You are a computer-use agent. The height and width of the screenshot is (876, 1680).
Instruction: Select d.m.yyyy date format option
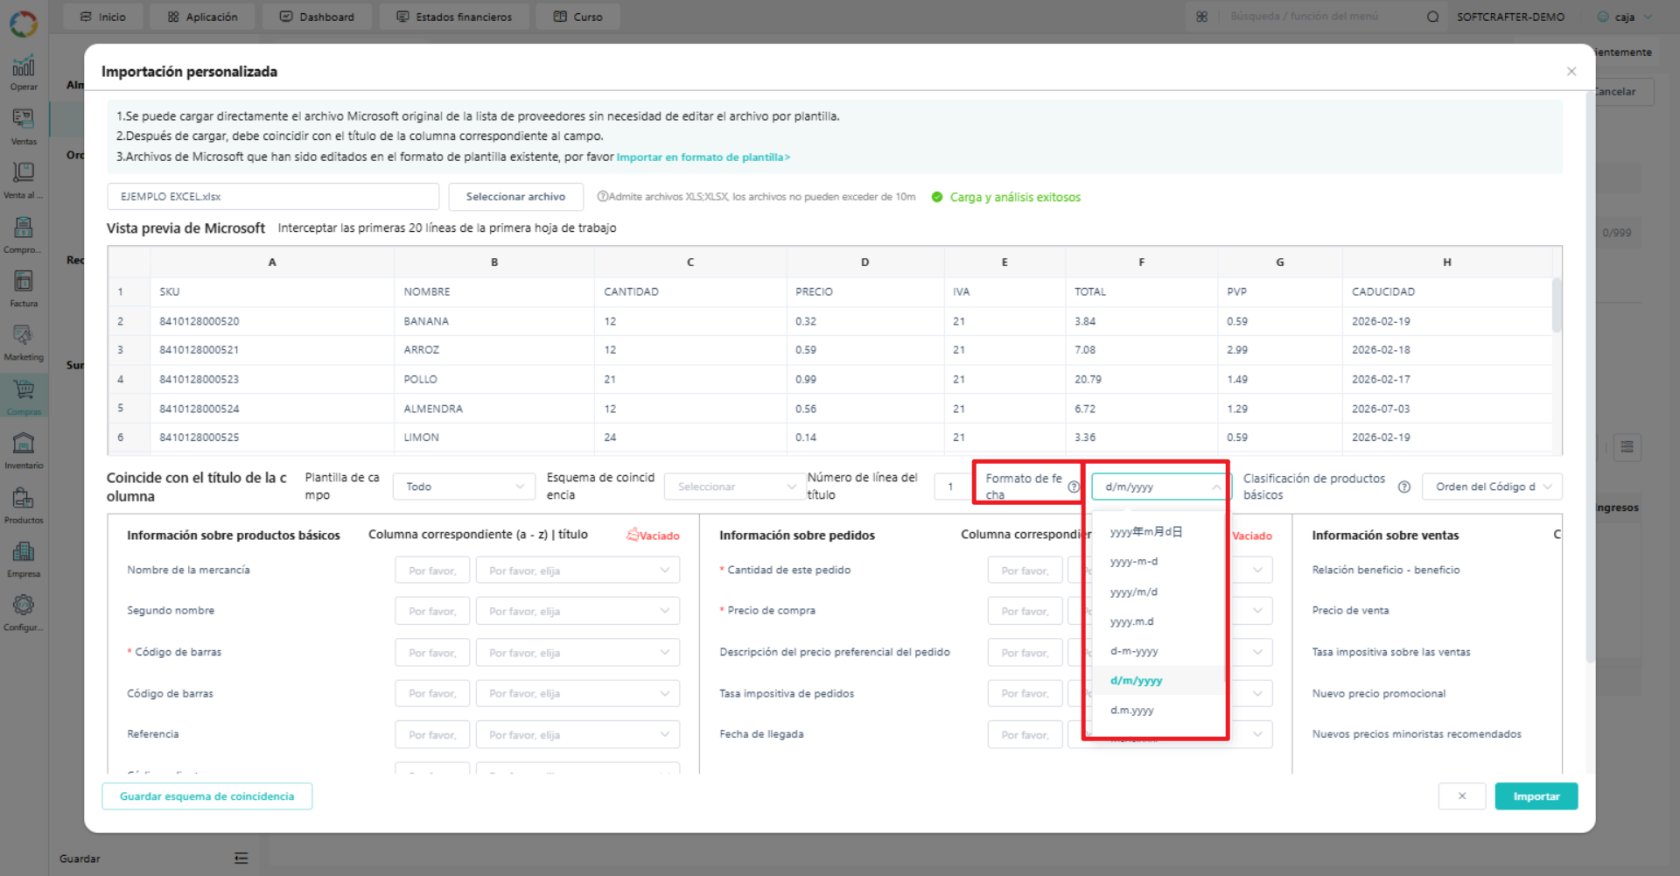(x=1158, y=710)
